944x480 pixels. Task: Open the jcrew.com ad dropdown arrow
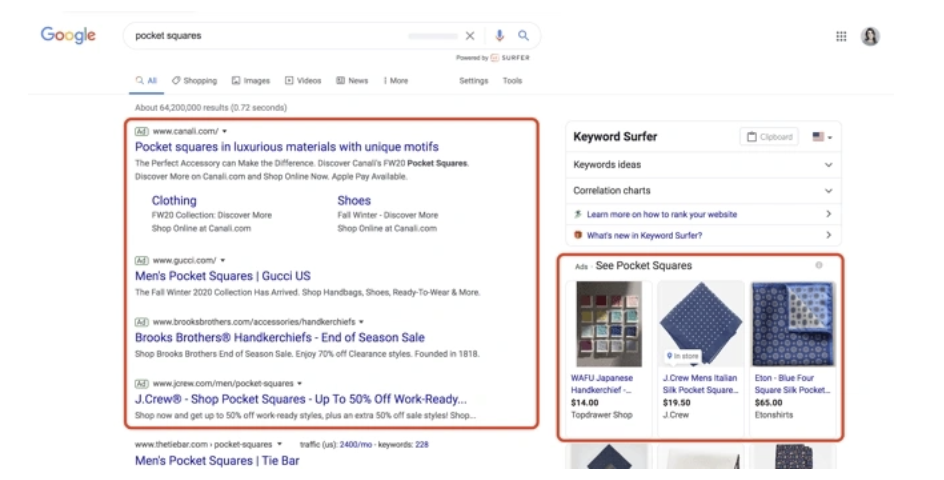[299, 384]
